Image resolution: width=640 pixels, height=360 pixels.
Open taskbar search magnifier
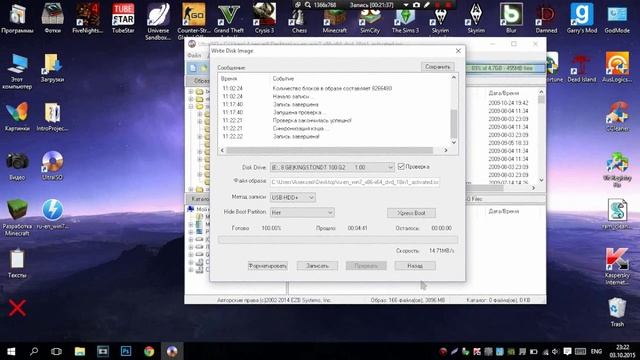(34, 351)
